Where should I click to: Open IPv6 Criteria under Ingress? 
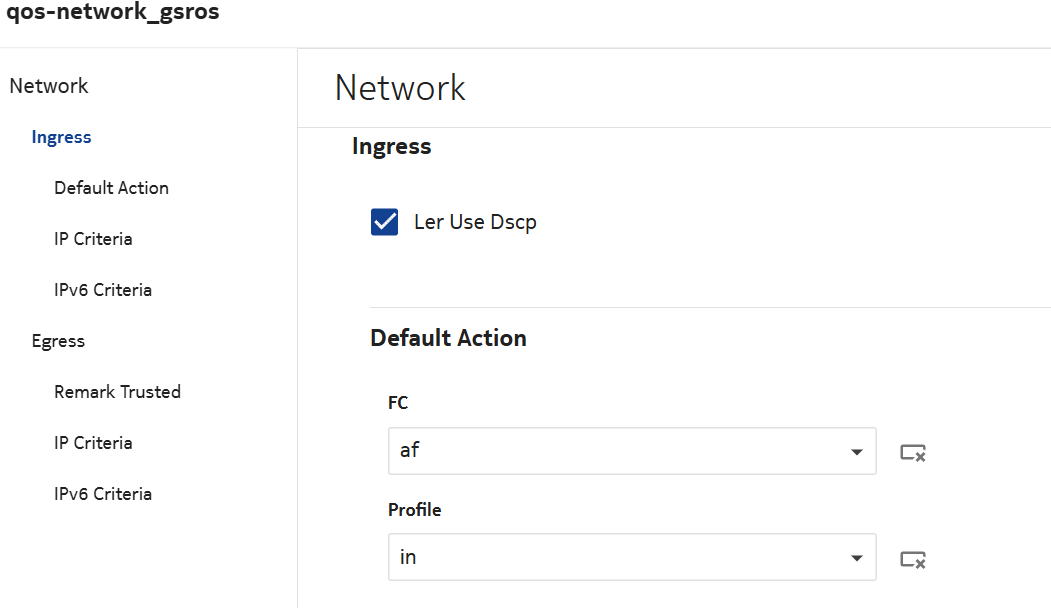103,290
